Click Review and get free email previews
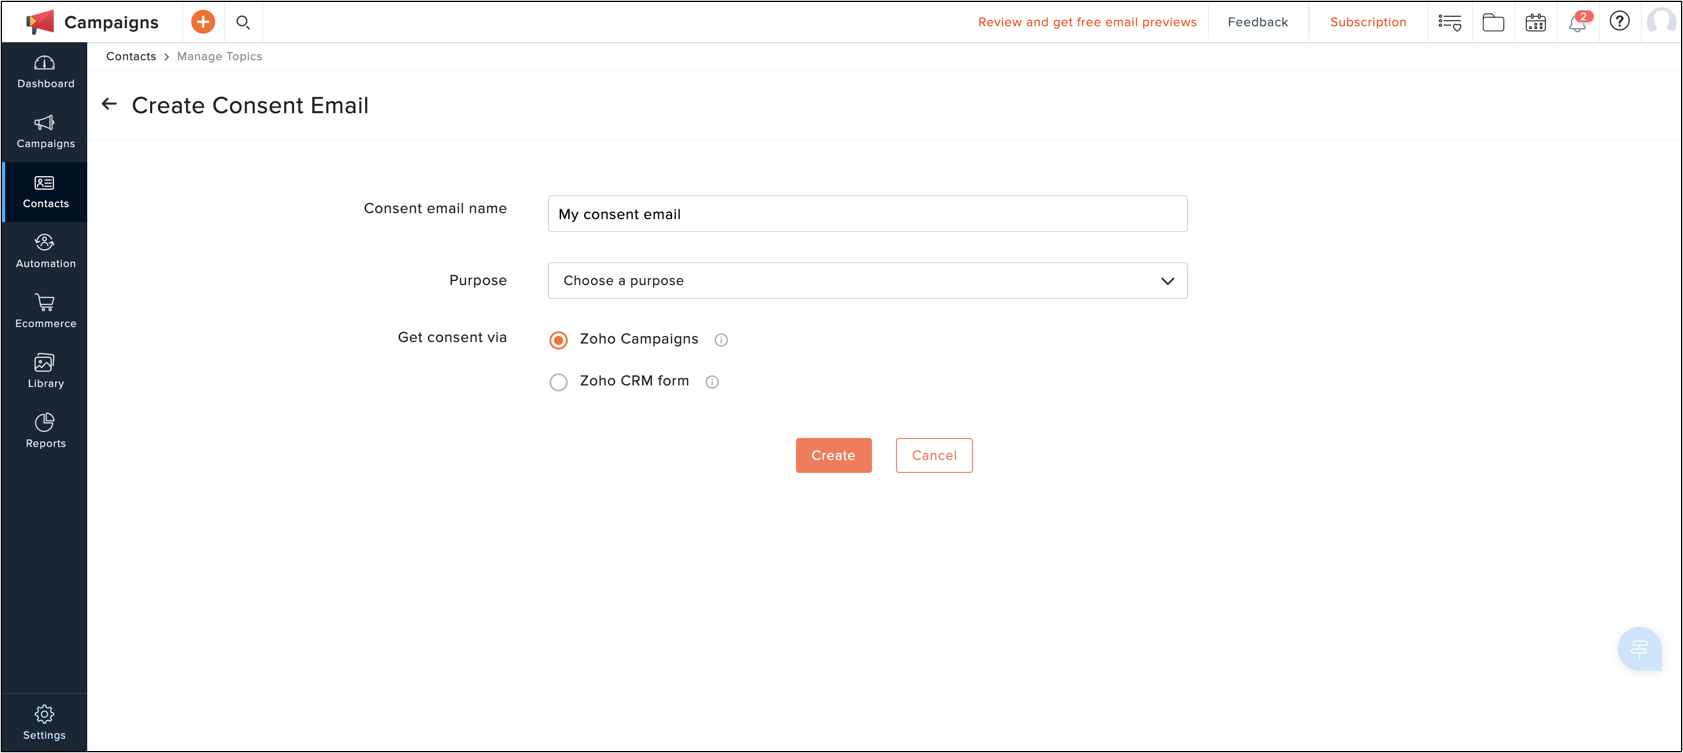 (x=1087, y=22)
